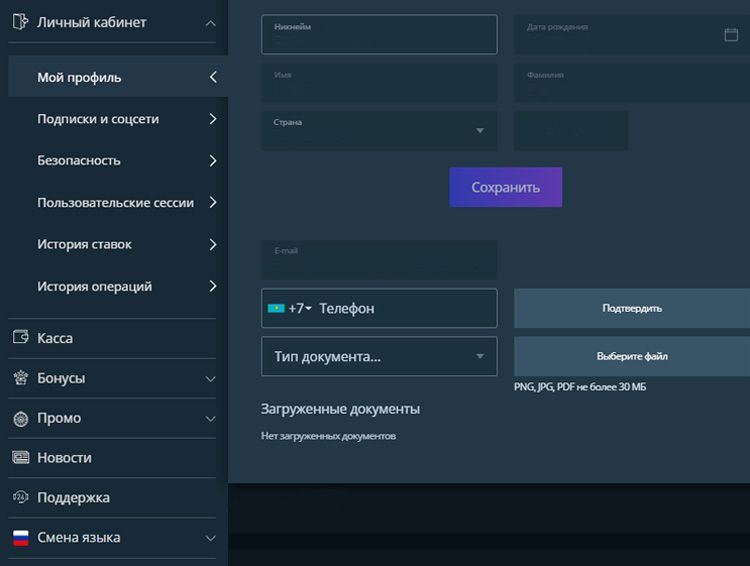Open the date of birth calendar icon

click(x=730, y=34)
